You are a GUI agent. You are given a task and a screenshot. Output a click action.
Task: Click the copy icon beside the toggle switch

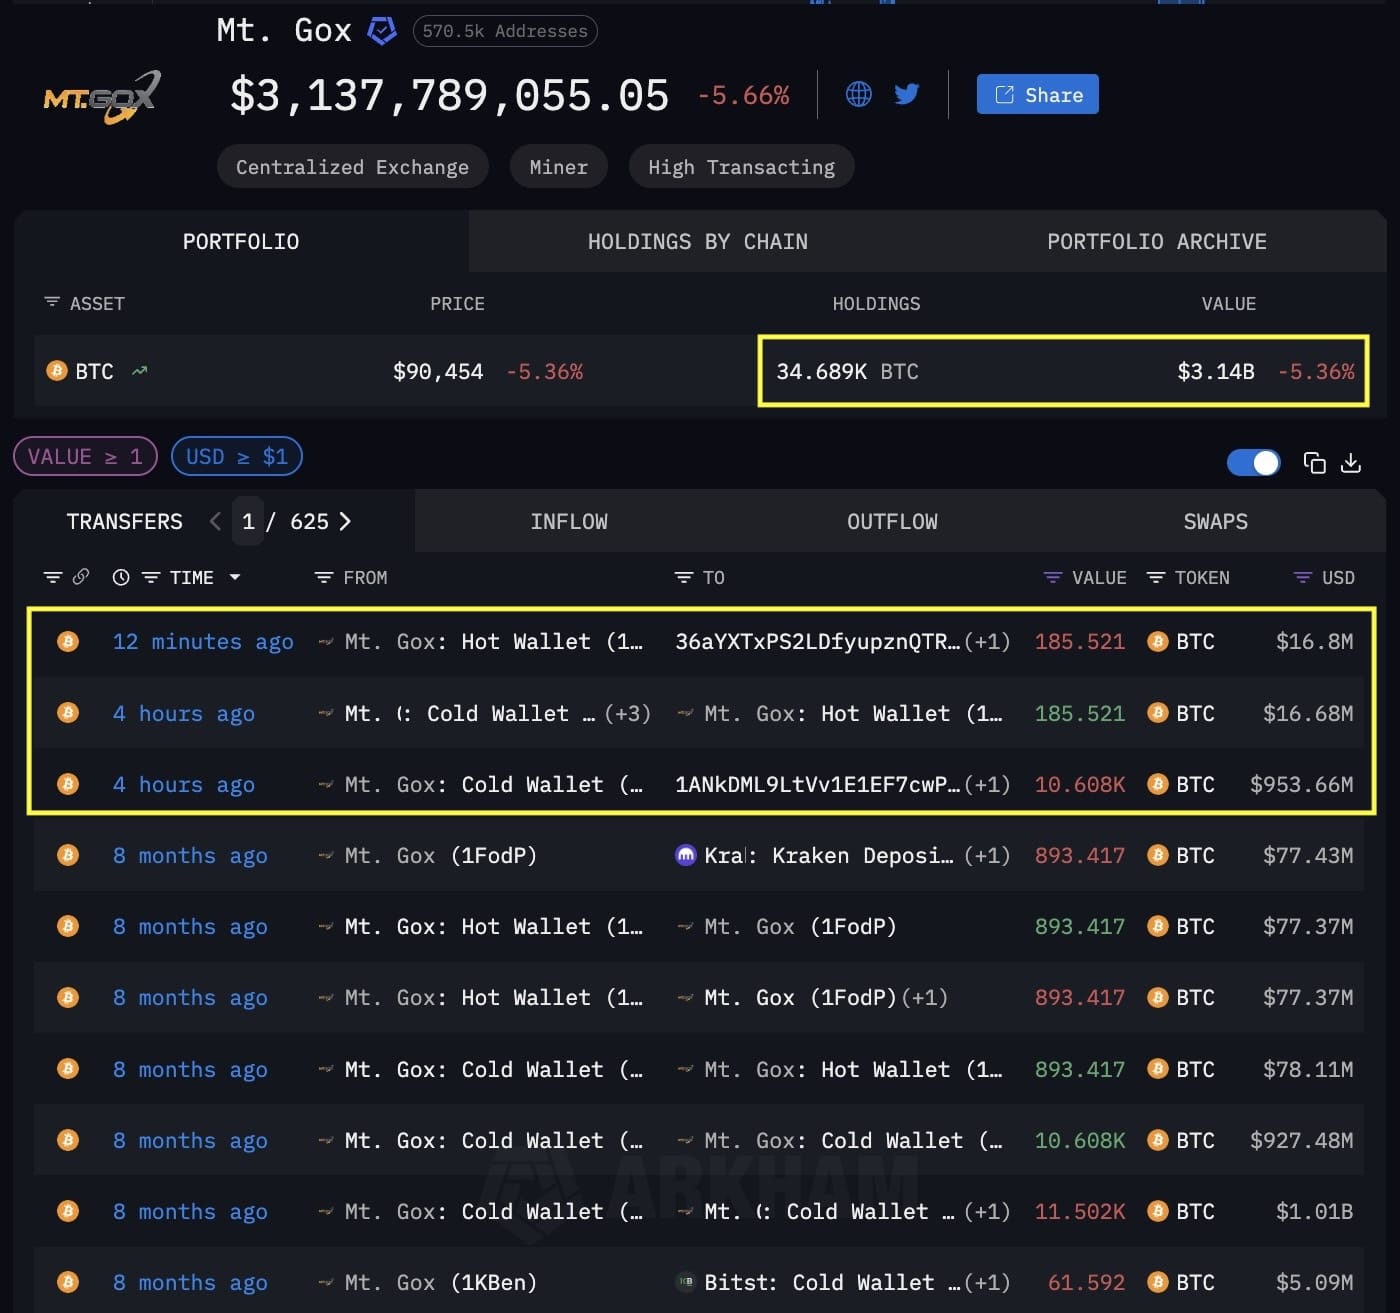pyautogui.click(x=1314, y=462)
